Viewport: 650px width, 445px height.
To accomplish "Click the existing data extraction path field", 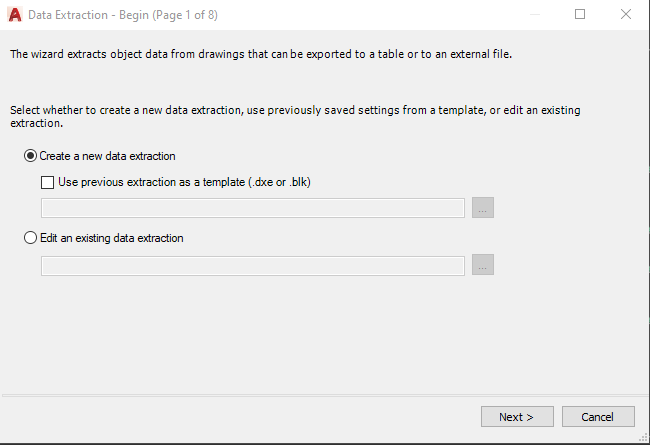I will point(253,265).
